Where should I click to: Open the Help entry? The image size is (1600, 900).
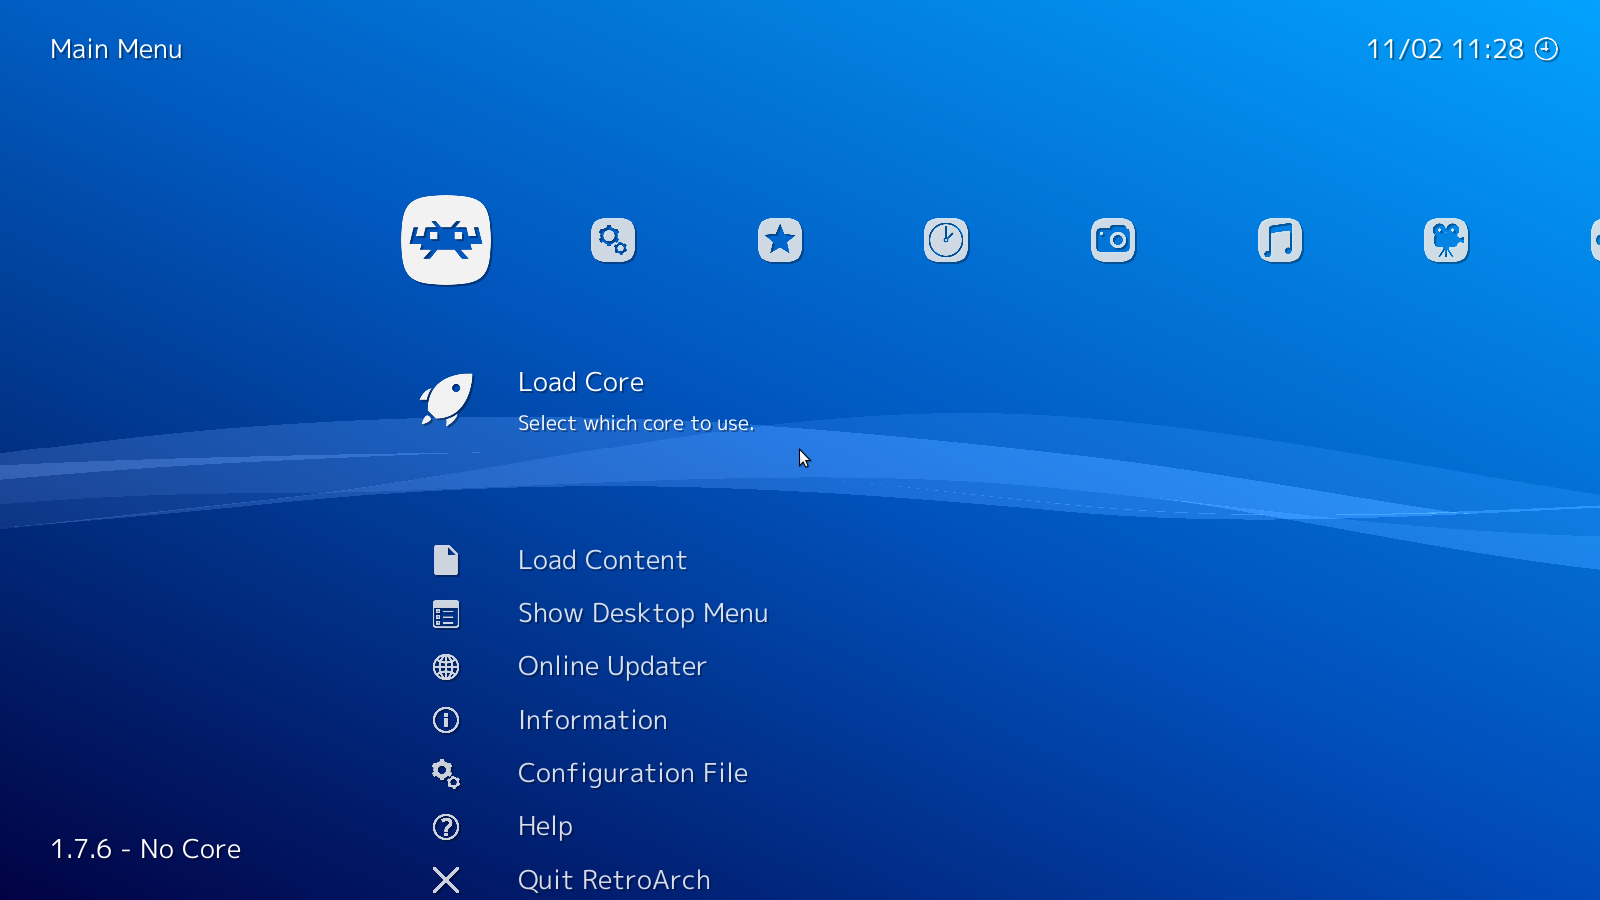click(545, 826)
